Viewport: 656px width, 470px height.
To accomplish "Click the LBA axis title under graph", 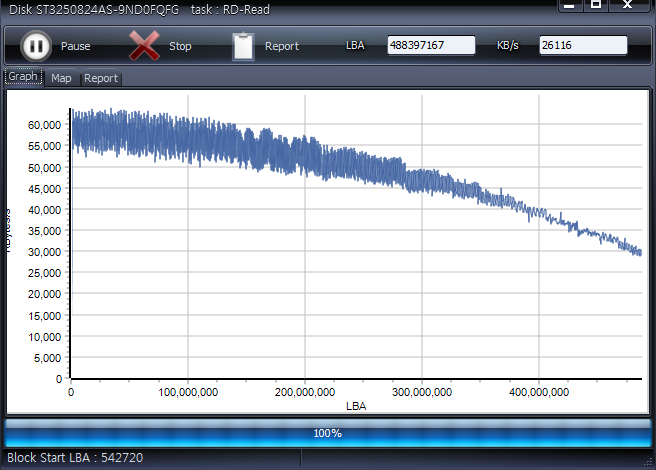I will 356,406.
